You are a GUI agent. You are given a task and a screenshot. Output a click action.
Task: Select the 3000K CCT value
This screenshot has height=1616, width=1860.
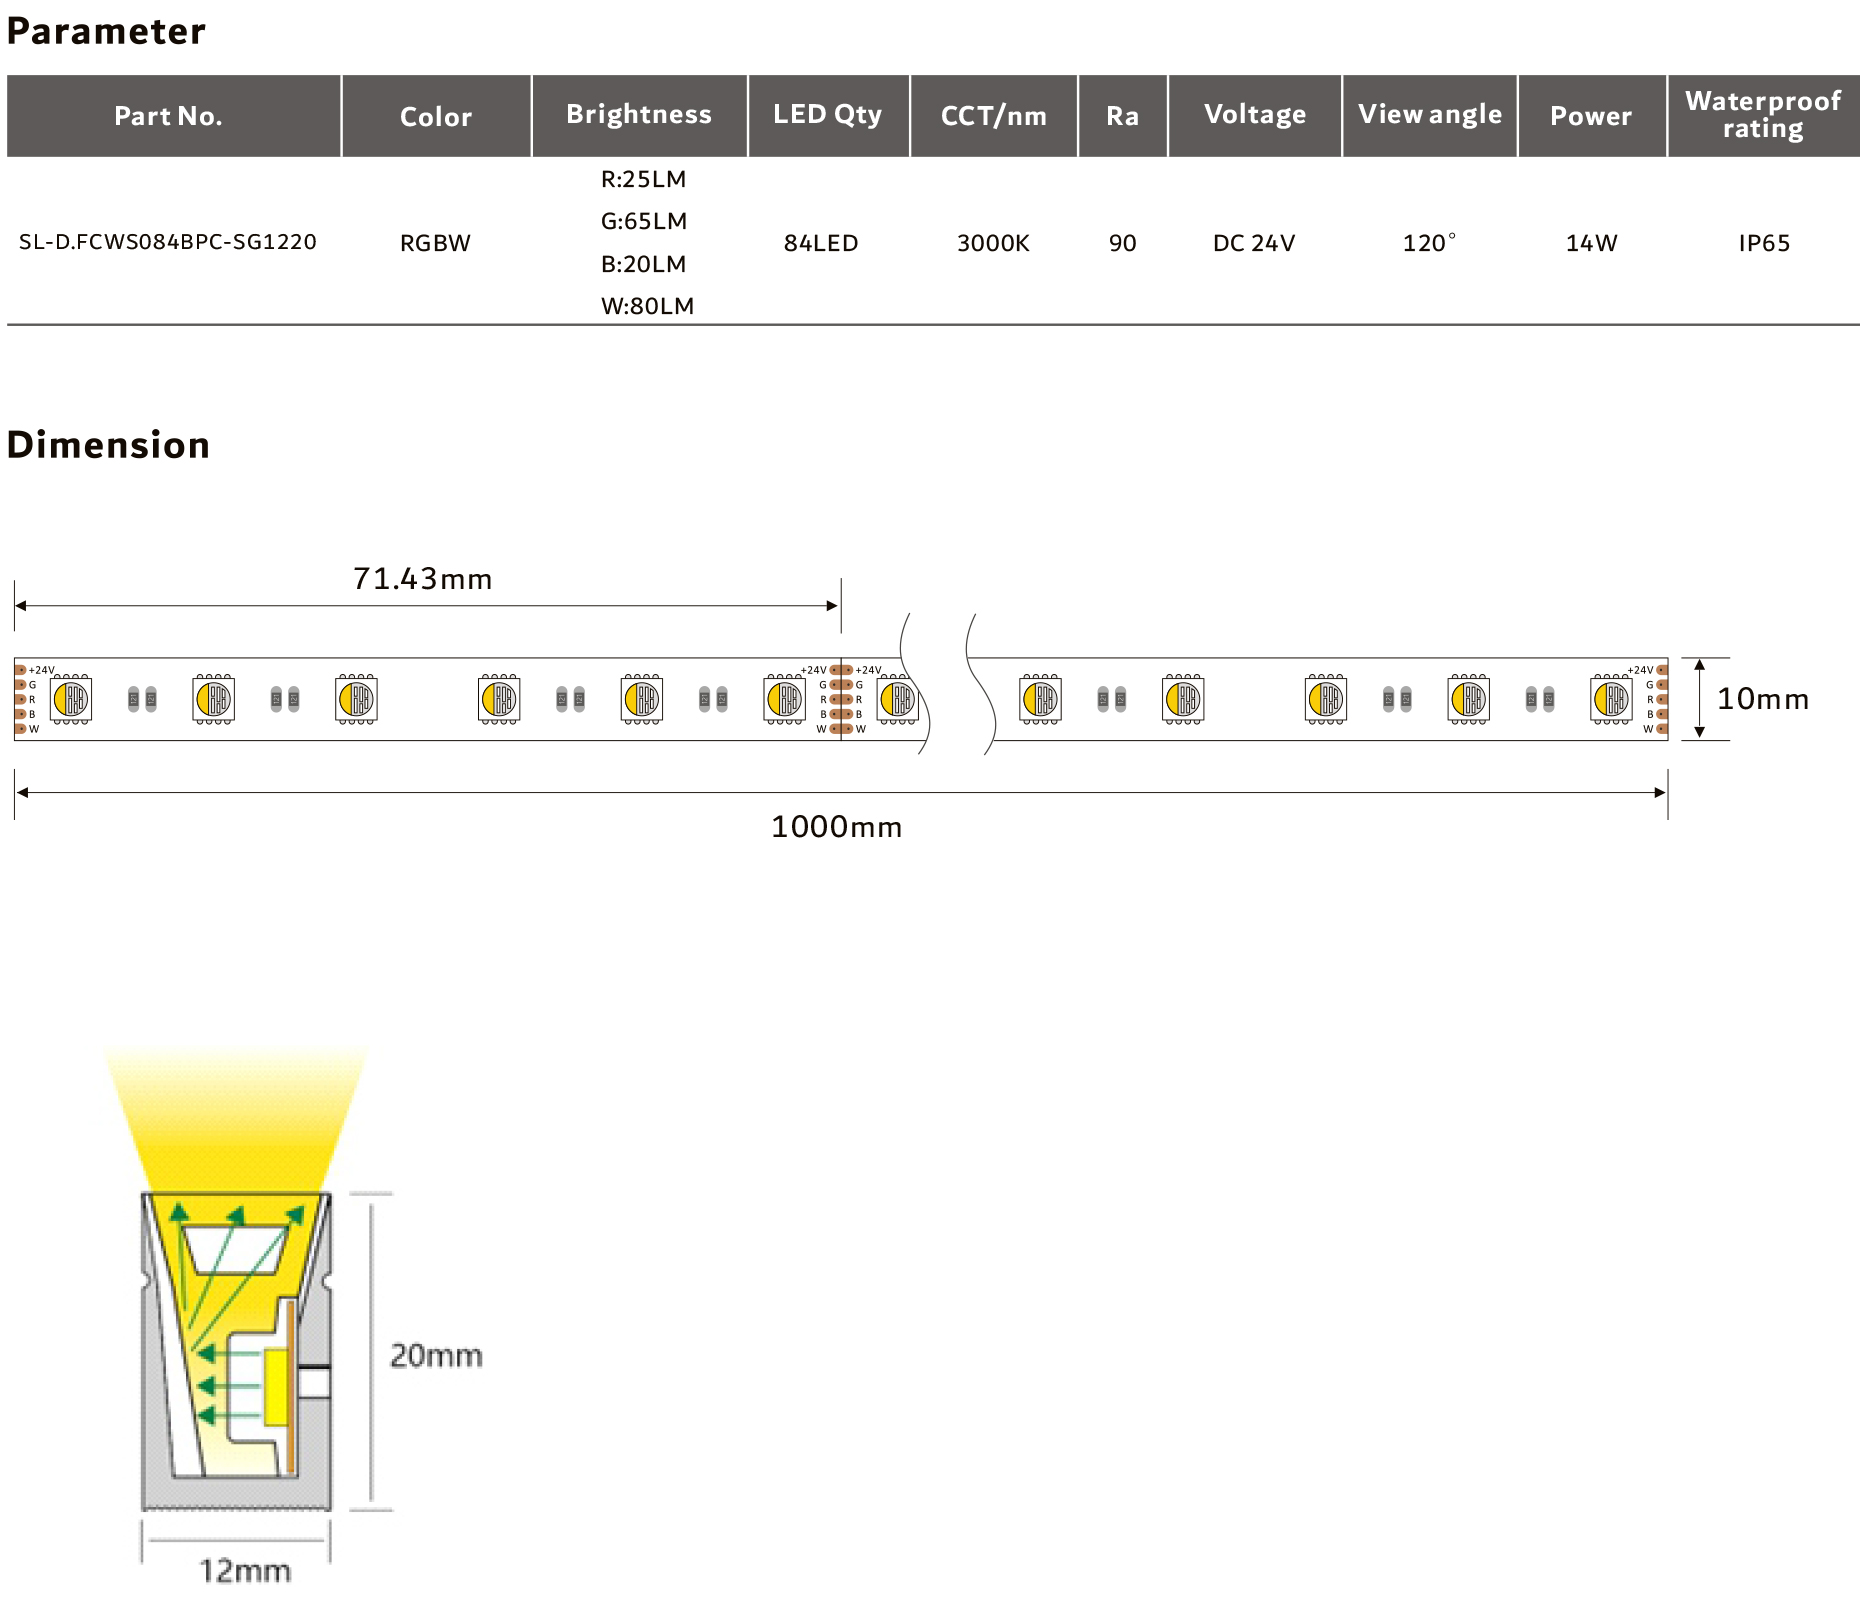click(x=993, y=243)
